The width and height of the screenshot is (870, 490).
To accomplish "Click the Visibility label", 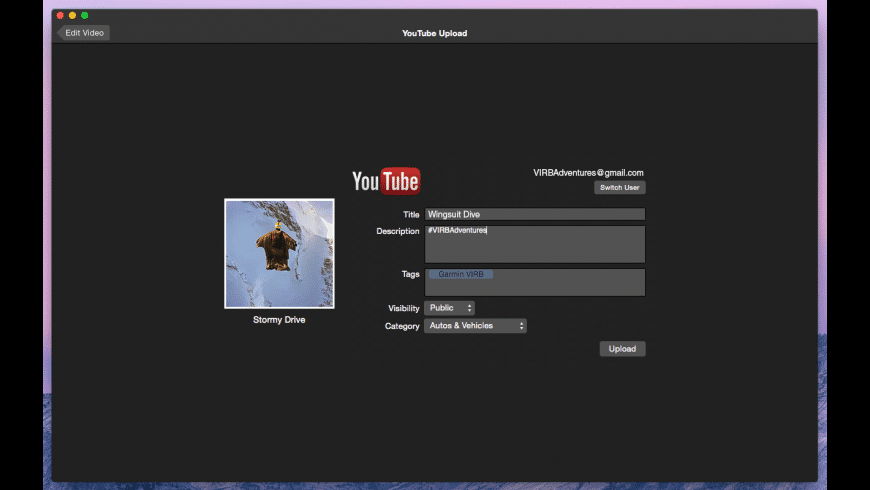I will coord(403,308).
